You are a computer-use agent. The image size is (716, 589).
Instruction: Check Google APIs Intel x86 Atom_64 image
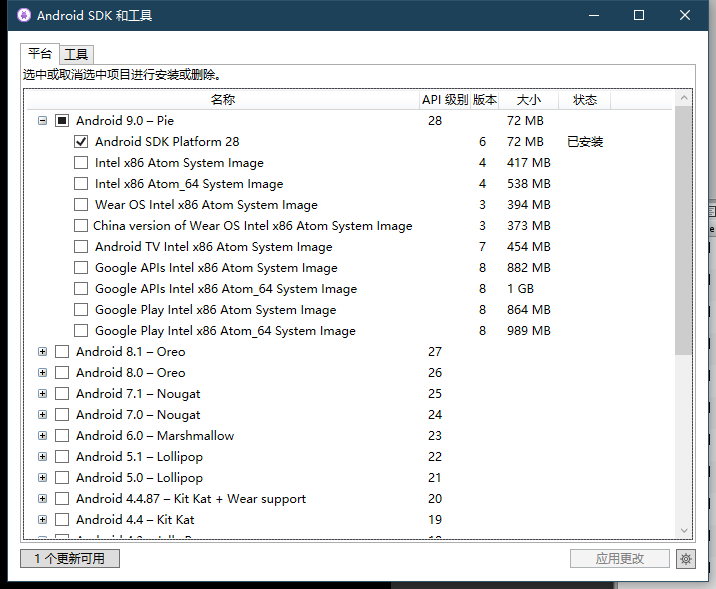click(81, 289)
